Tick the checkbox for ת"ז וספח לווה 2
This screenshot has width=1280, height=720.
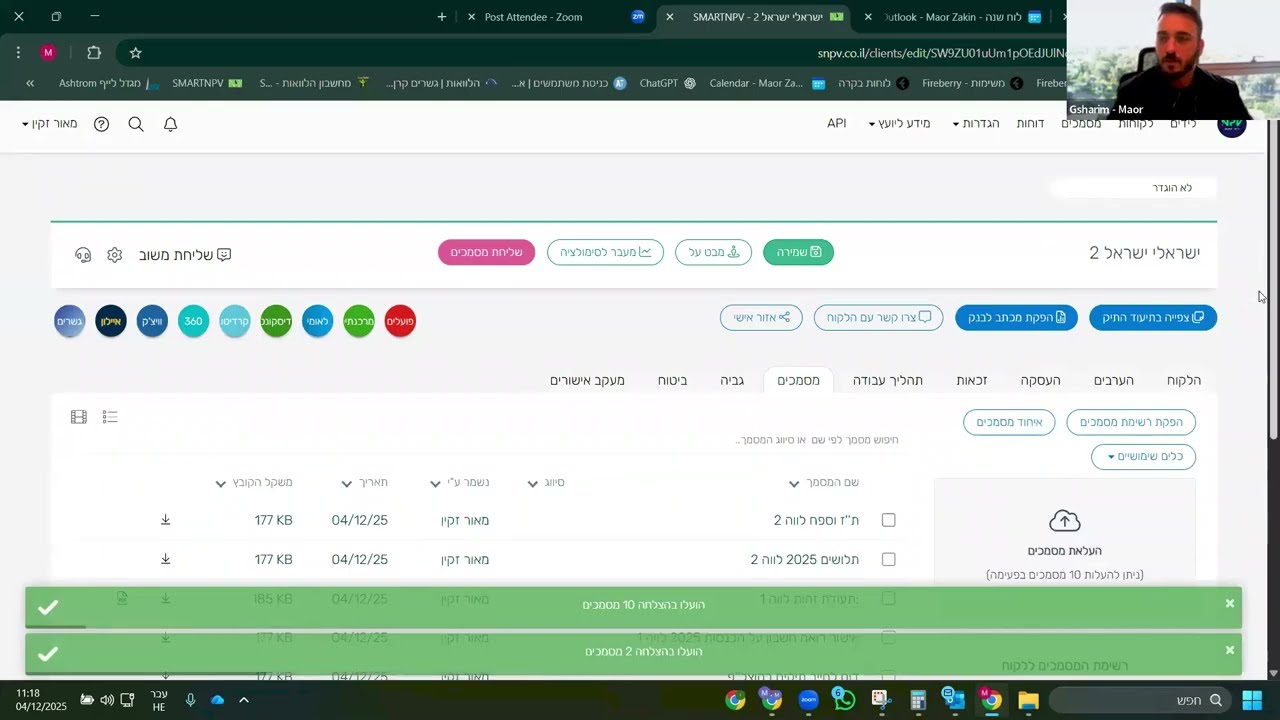pyautogui.click(x=889, y=520)
